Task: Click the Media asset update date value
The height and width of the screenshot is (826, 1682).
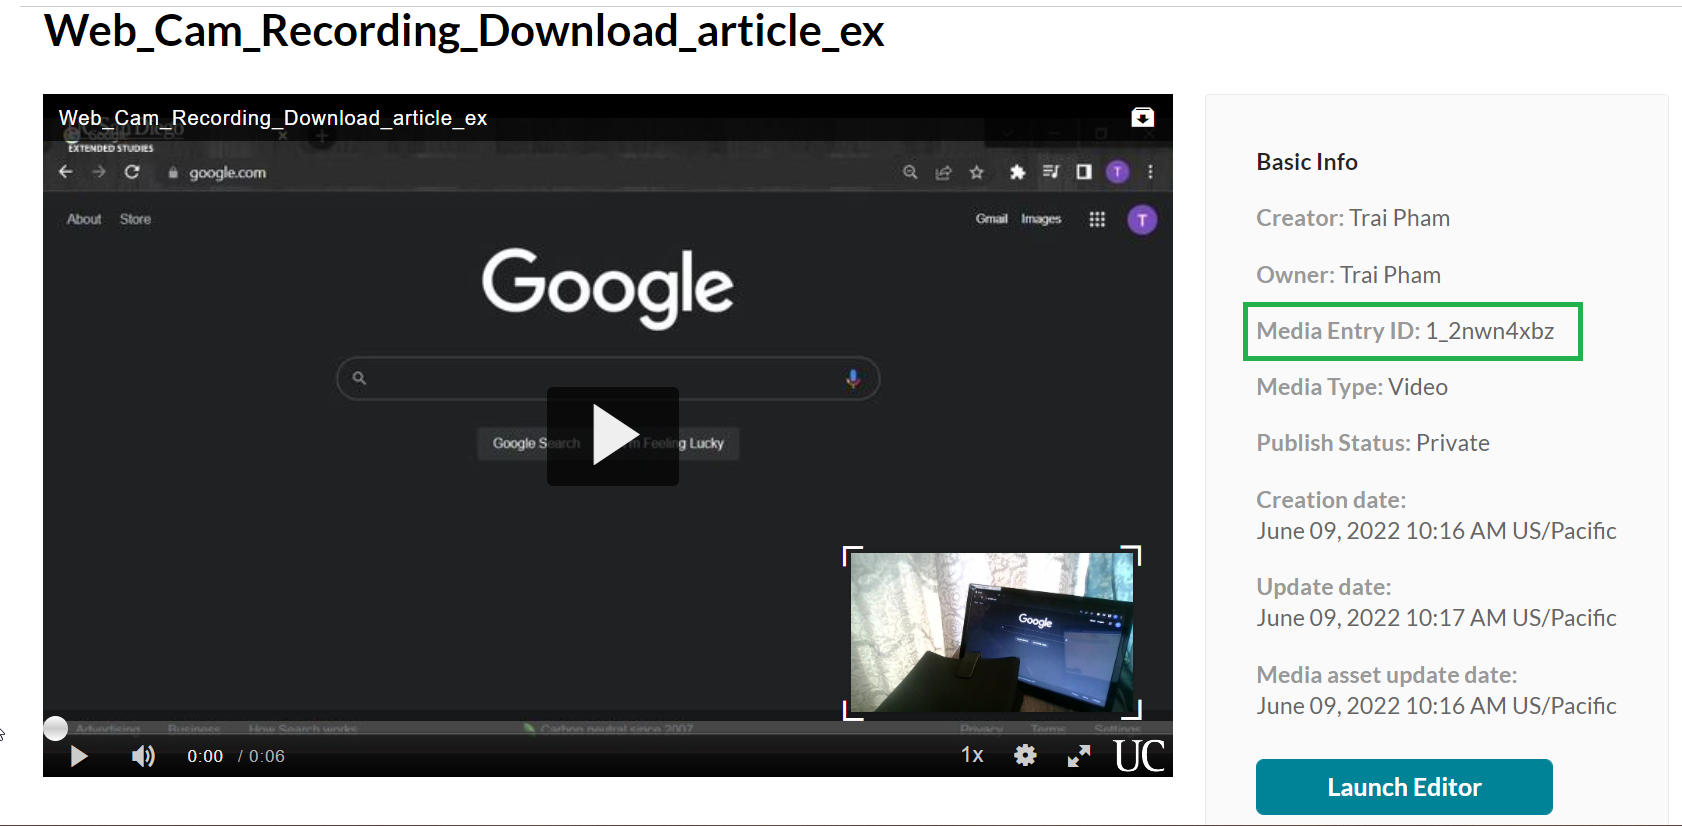Action: click(x=1436, y=706)
